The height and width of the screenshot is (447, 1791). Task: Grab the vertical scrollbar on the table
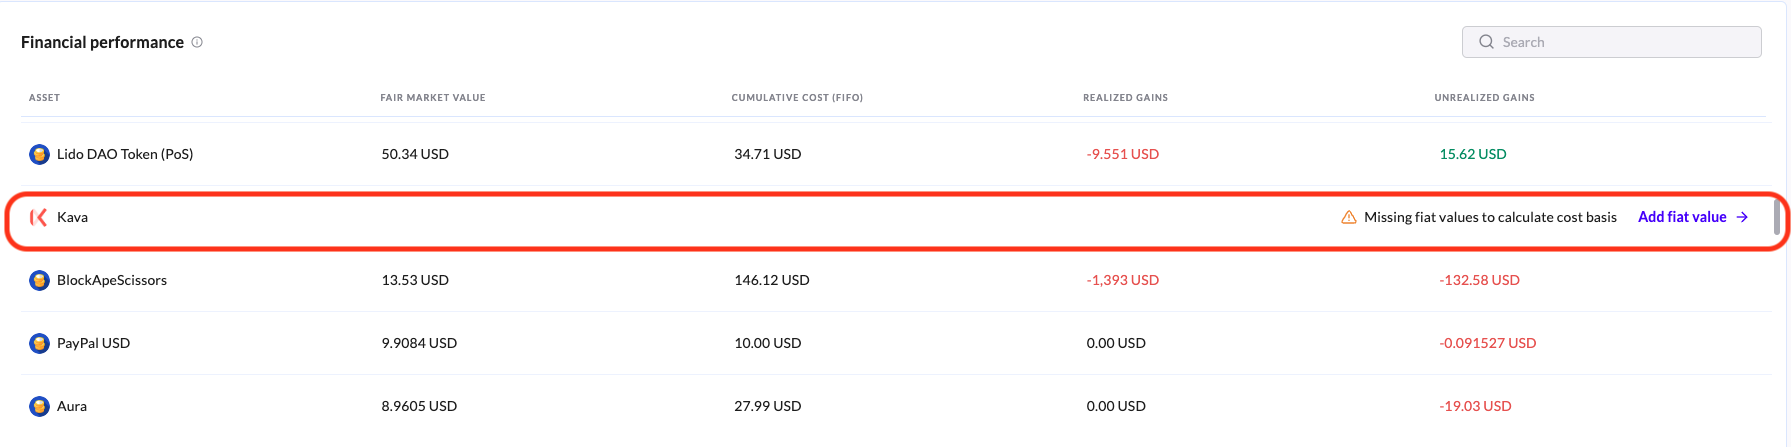(1777, 217)
